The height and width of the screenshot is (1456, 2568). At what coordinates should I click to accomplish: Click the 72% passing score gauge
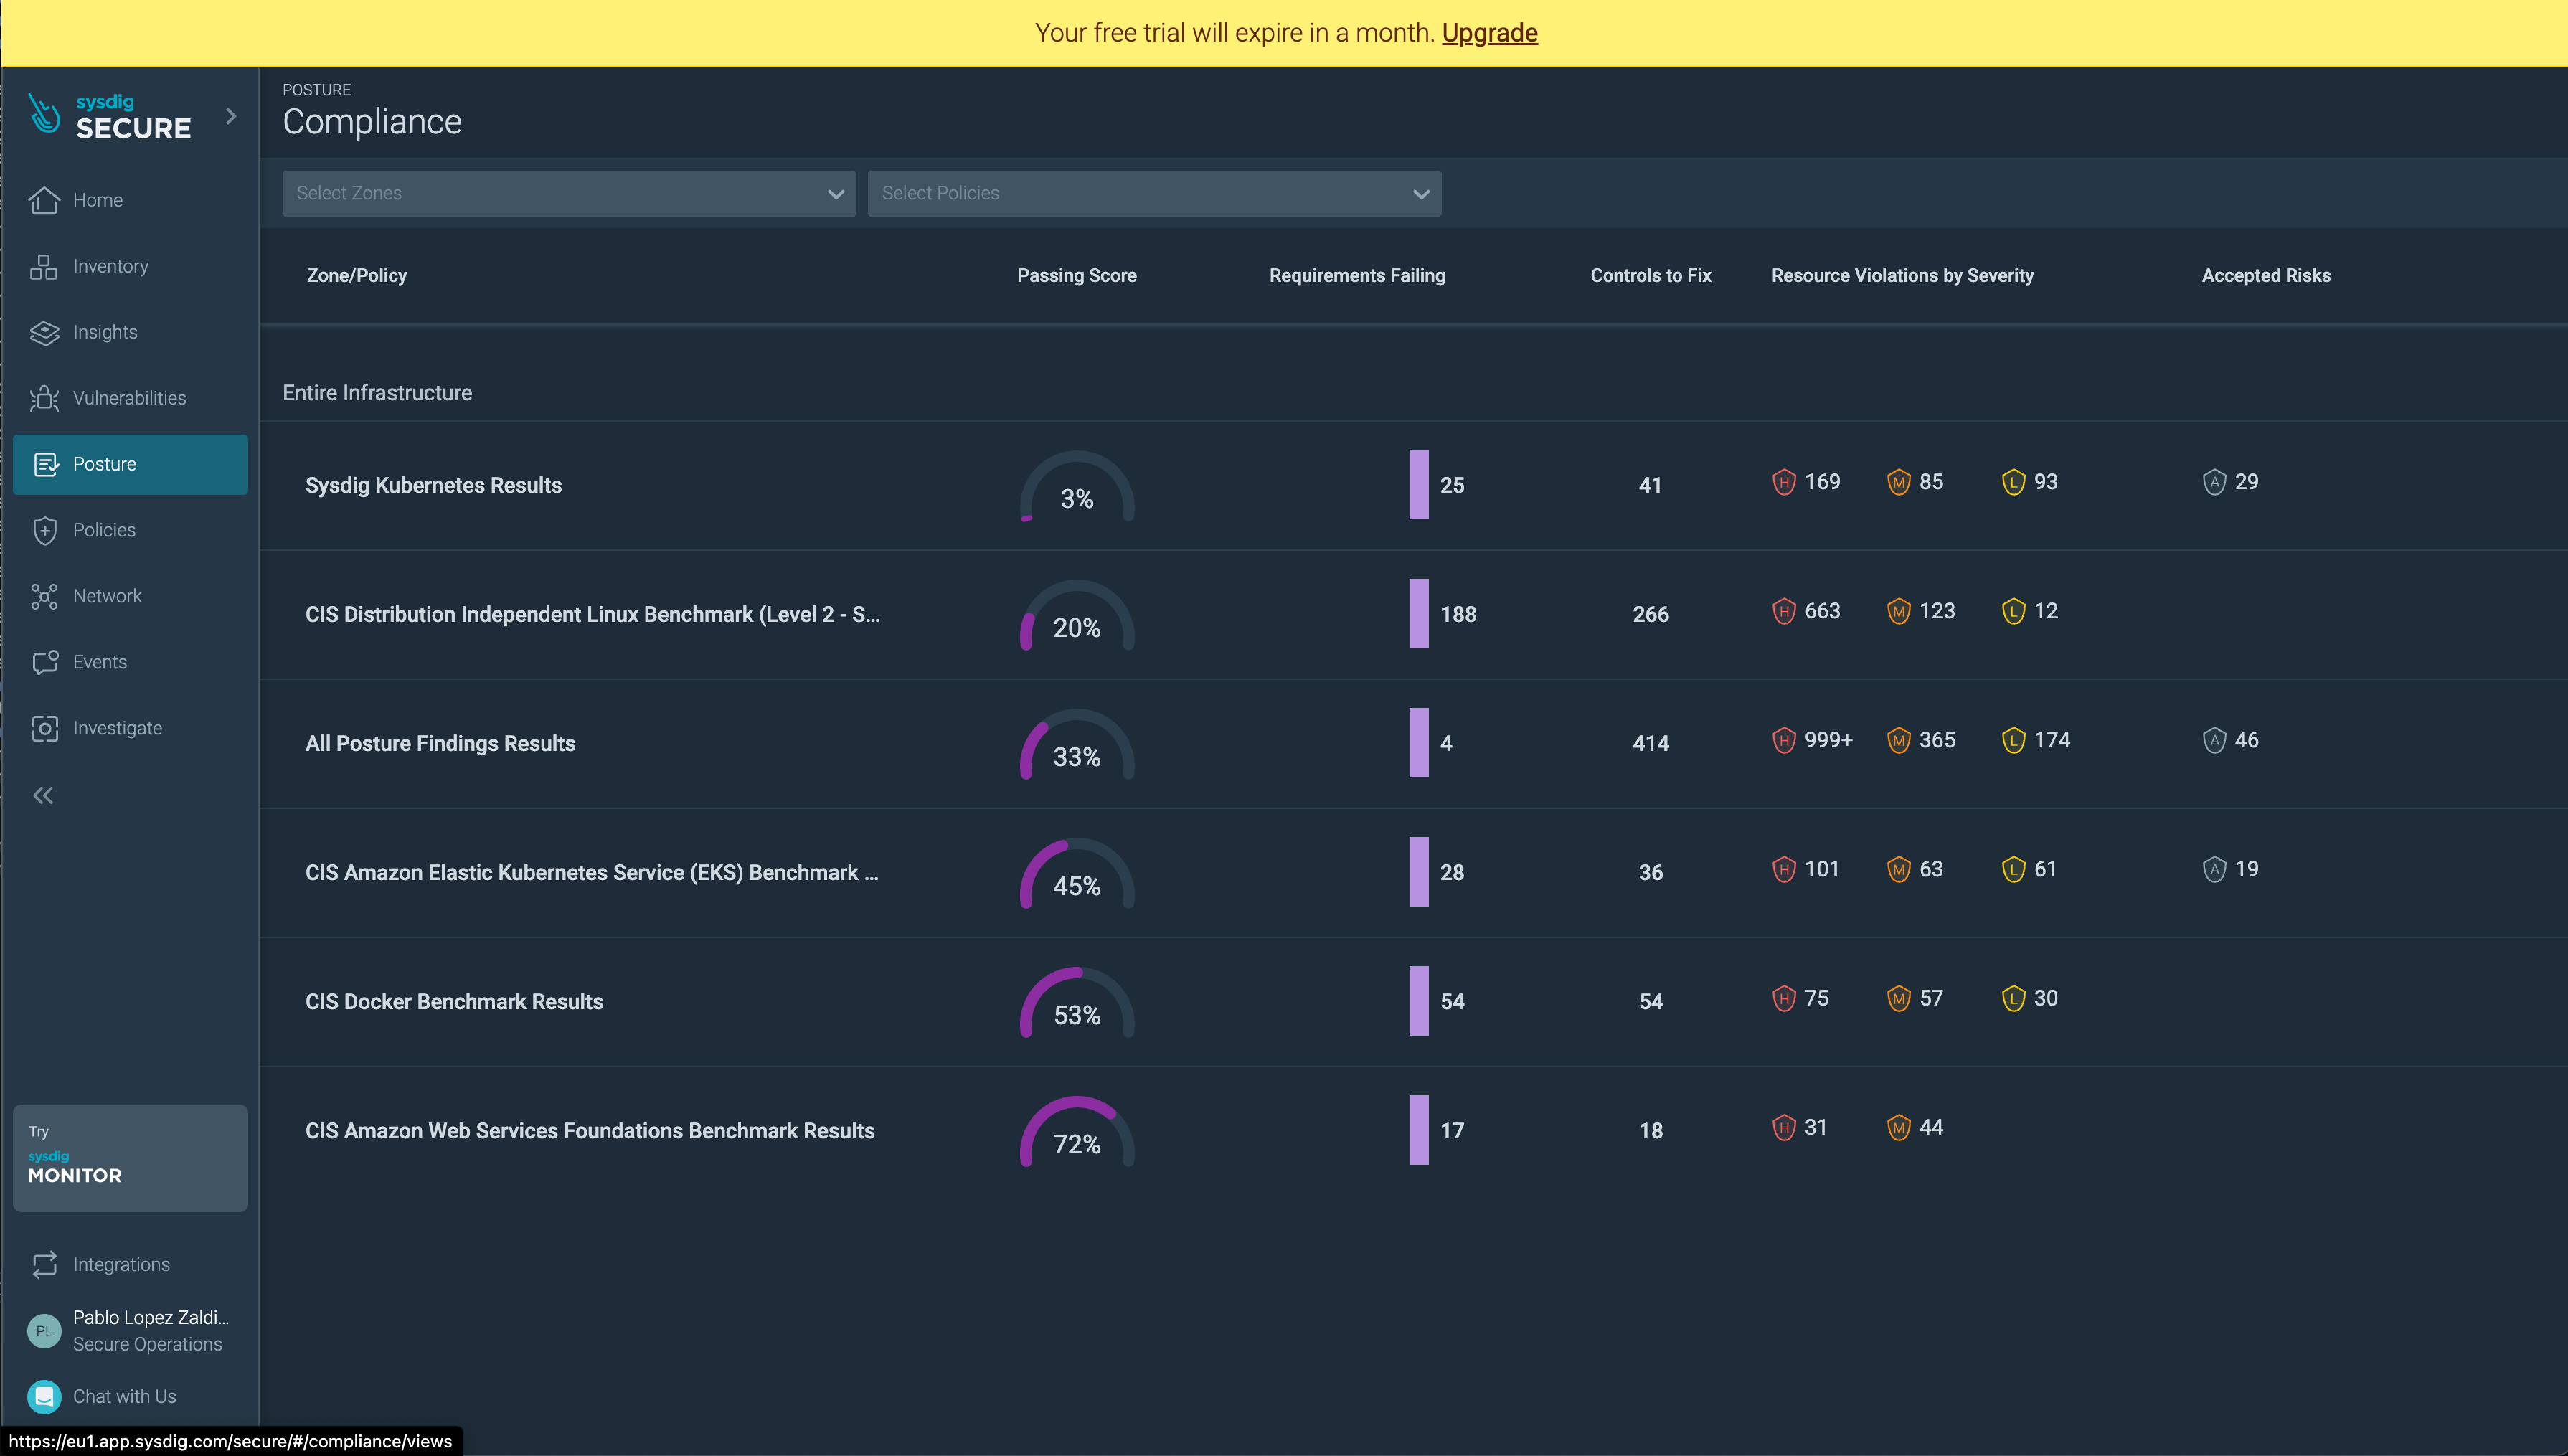(1077, 1132)
